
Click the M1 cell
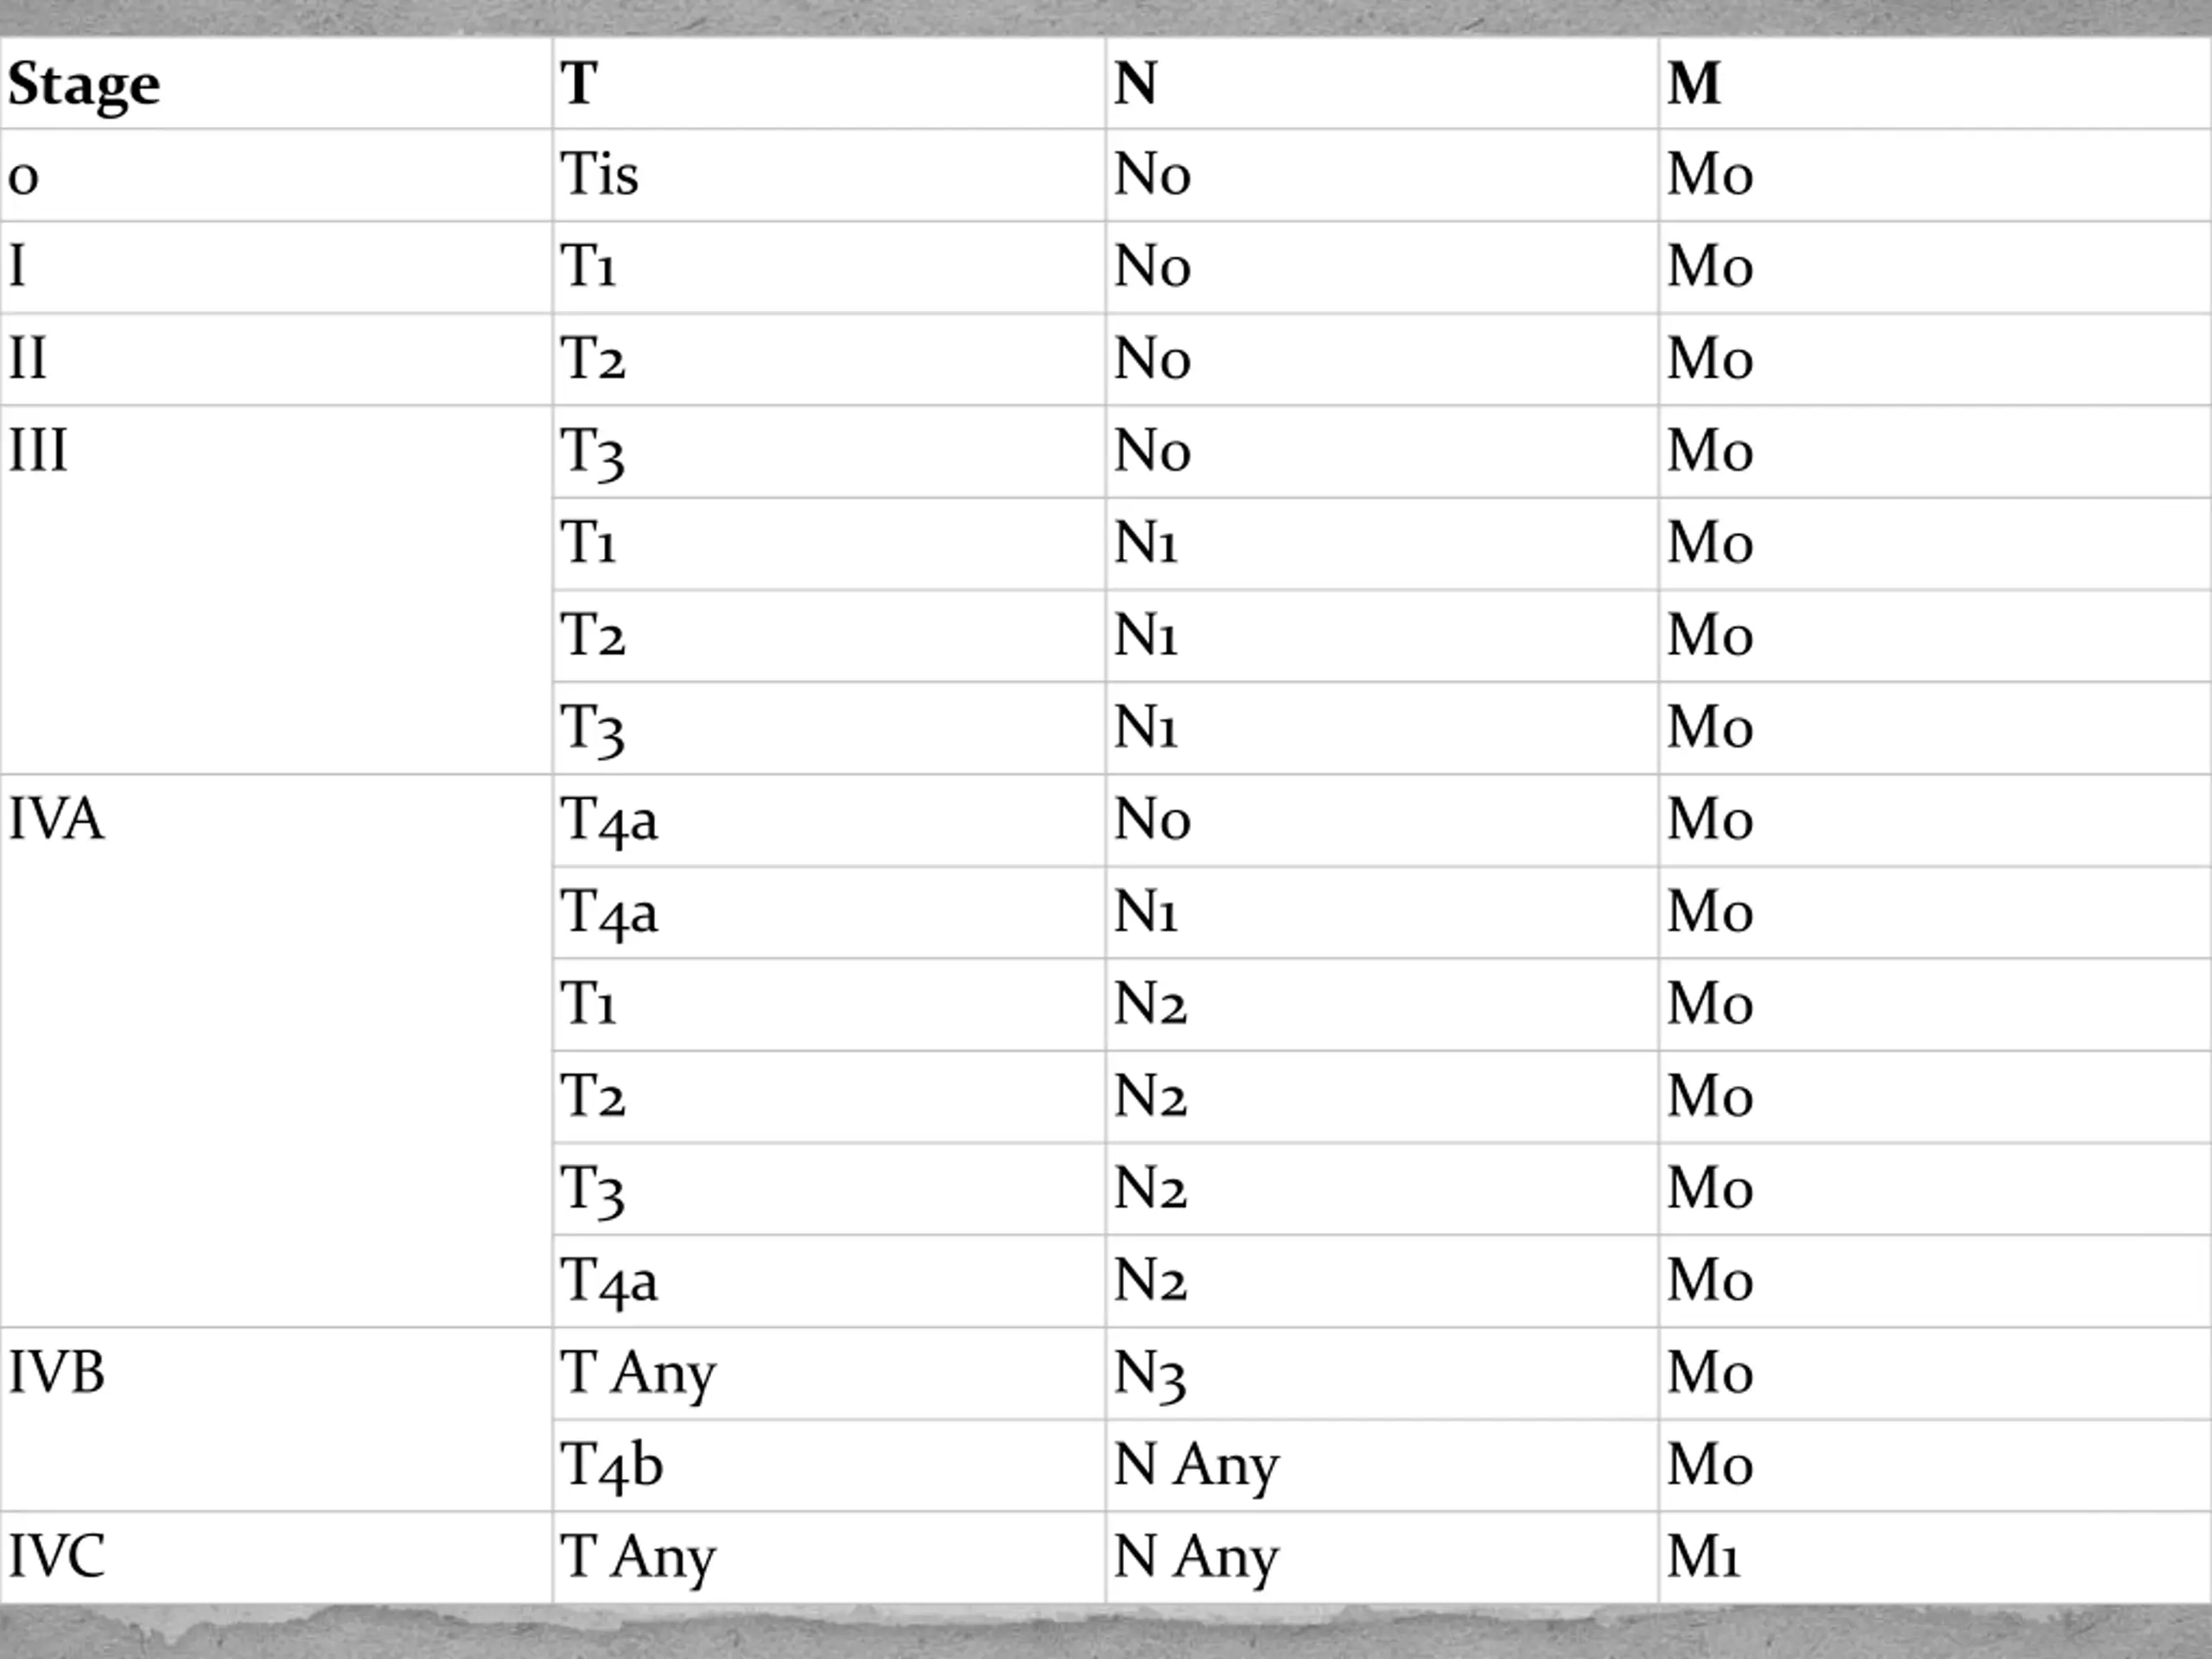1935,1557
